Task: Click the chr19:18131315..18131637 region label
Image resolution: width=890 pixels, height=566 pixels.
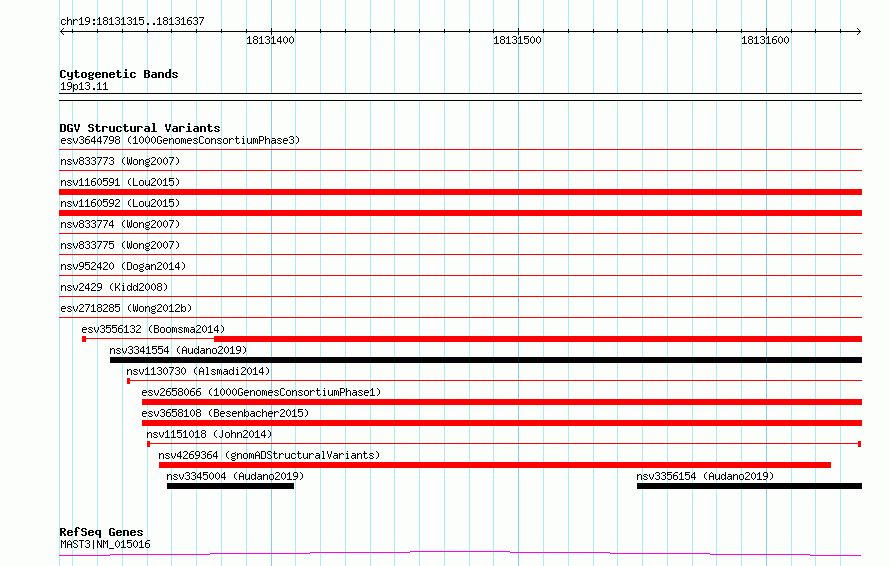Action: pos(132,21)
